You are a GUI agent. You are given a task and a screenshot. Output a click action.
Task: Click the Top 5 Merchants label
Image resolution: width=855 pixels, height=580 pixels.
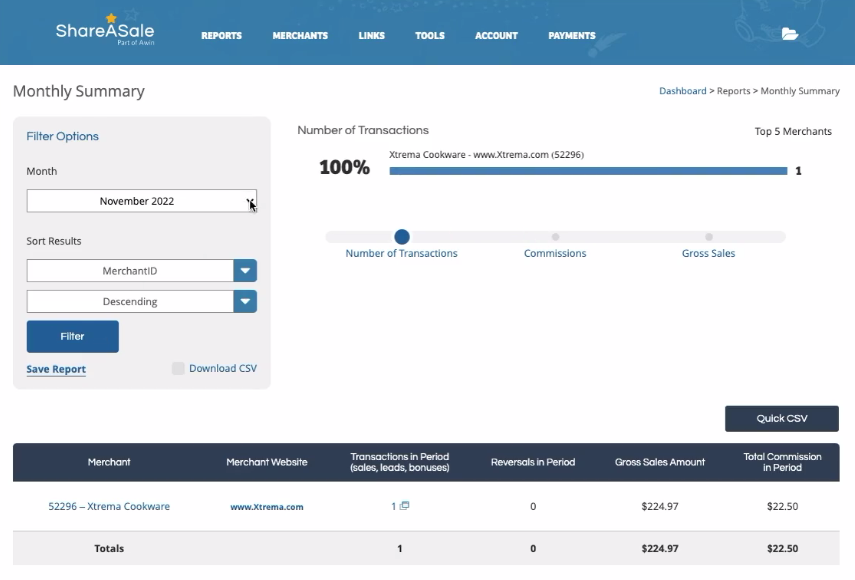pos(793,131)
